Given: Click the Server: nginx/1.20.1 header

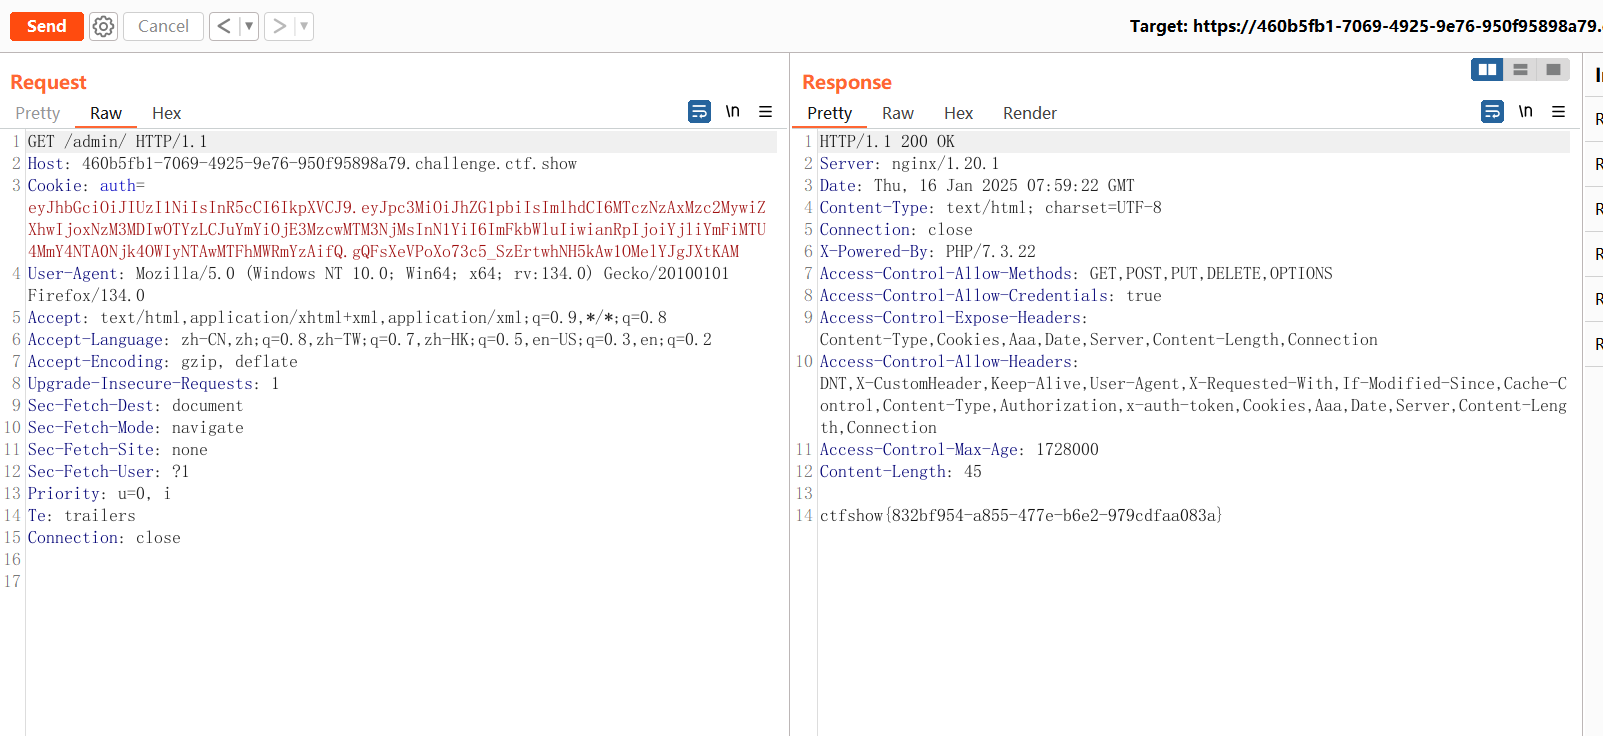Looking at the screenshot, I should 909,164.
